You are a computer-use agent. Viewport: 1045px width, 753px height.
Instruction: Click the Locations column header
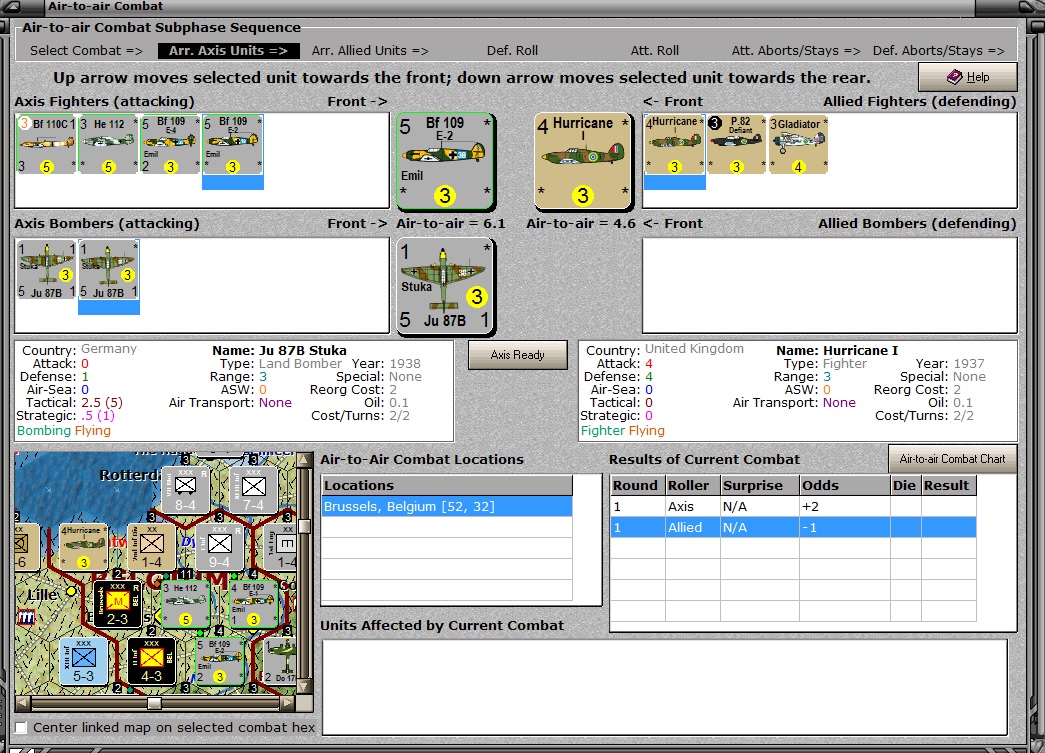point(447,485)
